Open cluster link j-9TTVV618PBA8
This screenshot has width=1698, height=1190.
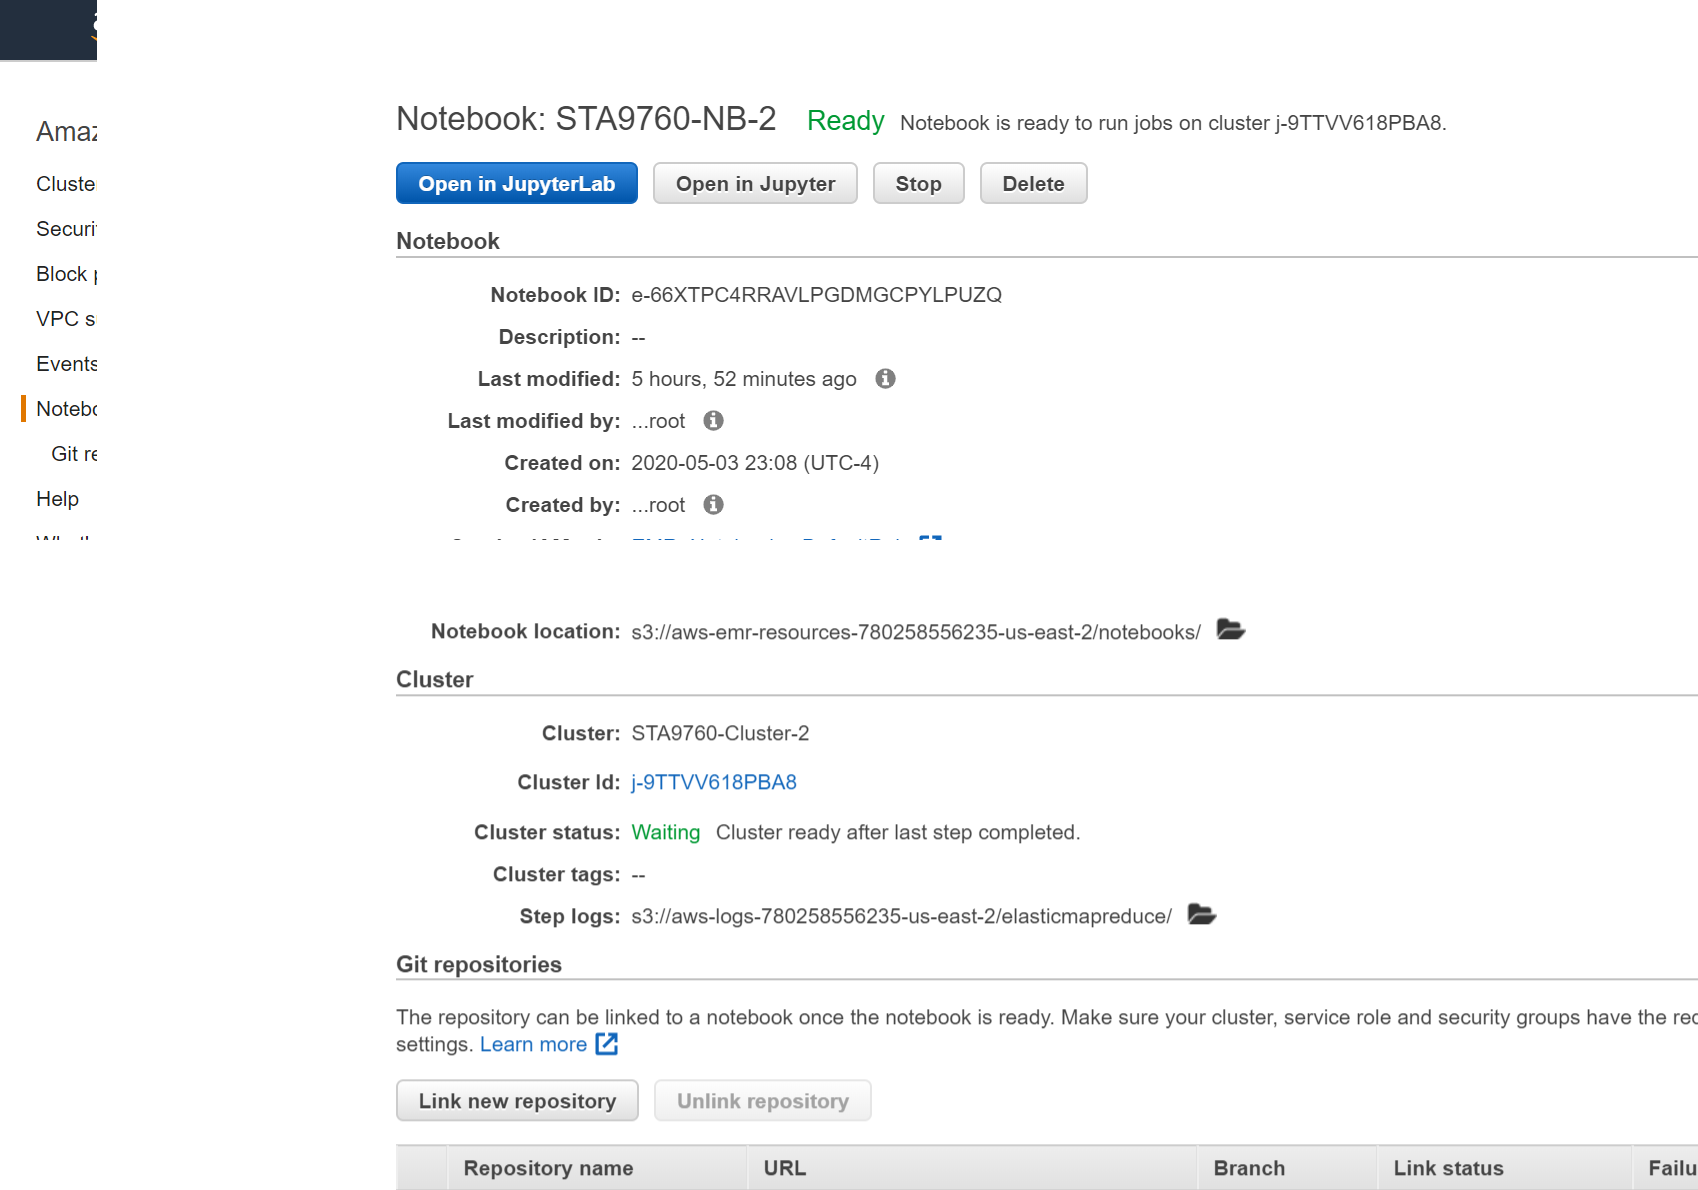click(714, 782)
